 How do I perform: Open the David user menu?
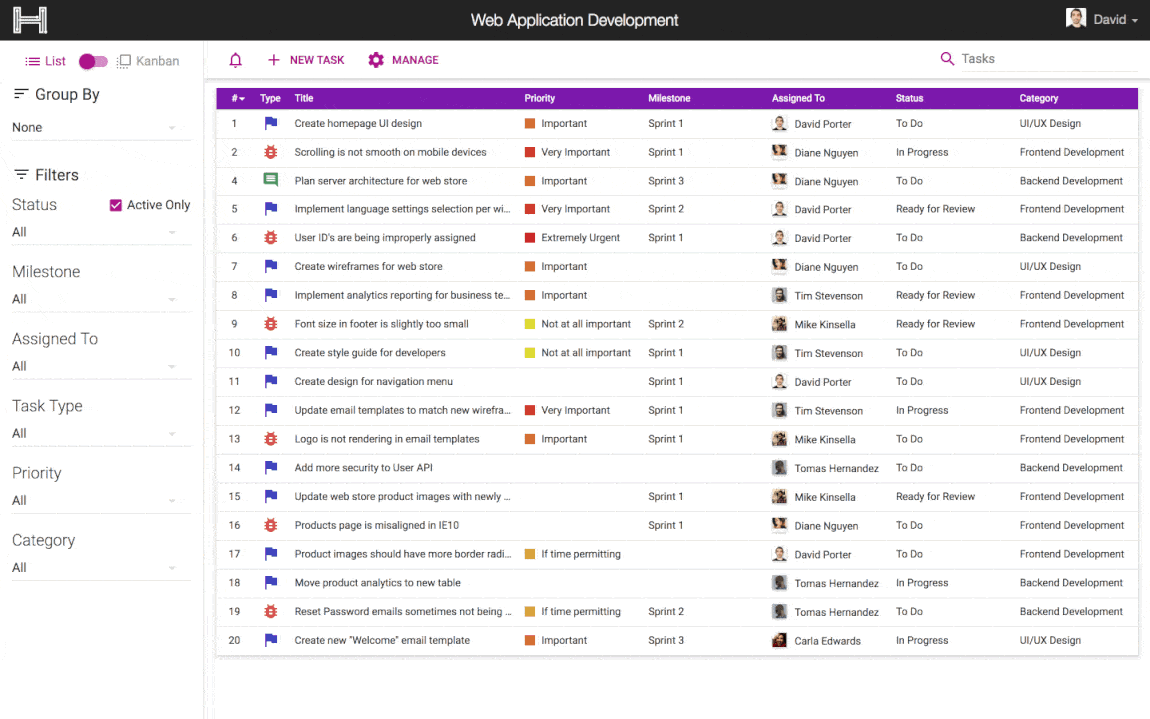tap(1102, 19)
